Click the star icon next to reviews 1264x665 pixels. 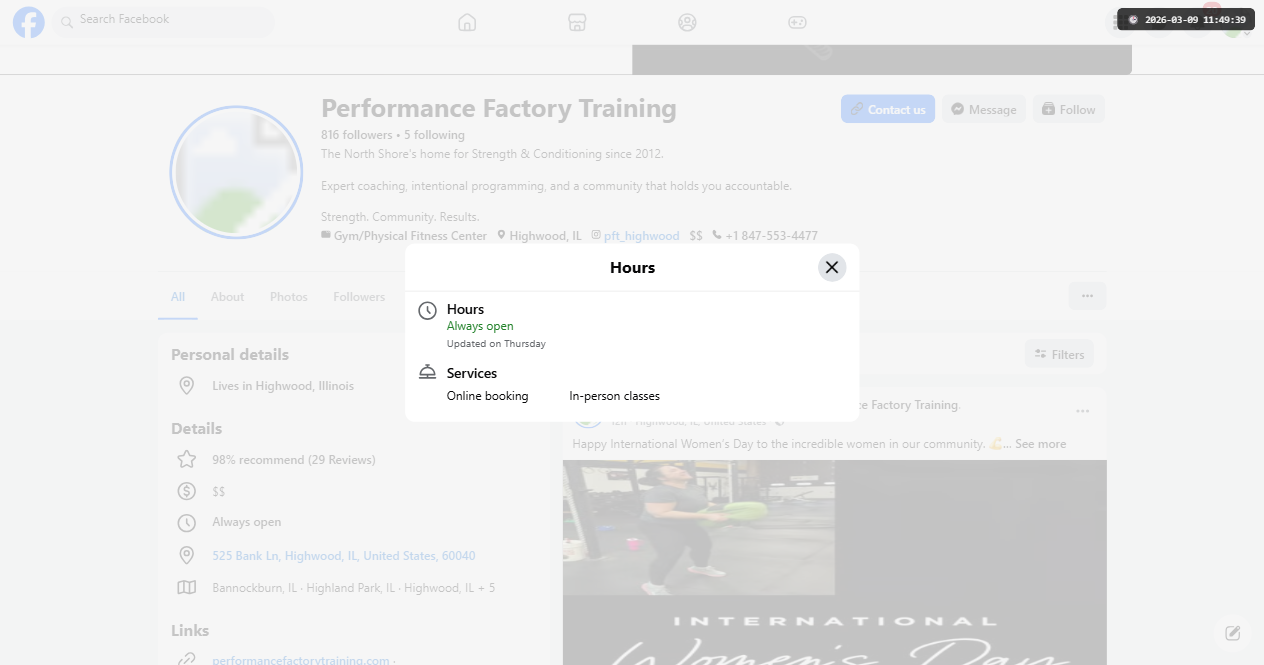click(186, 460)
